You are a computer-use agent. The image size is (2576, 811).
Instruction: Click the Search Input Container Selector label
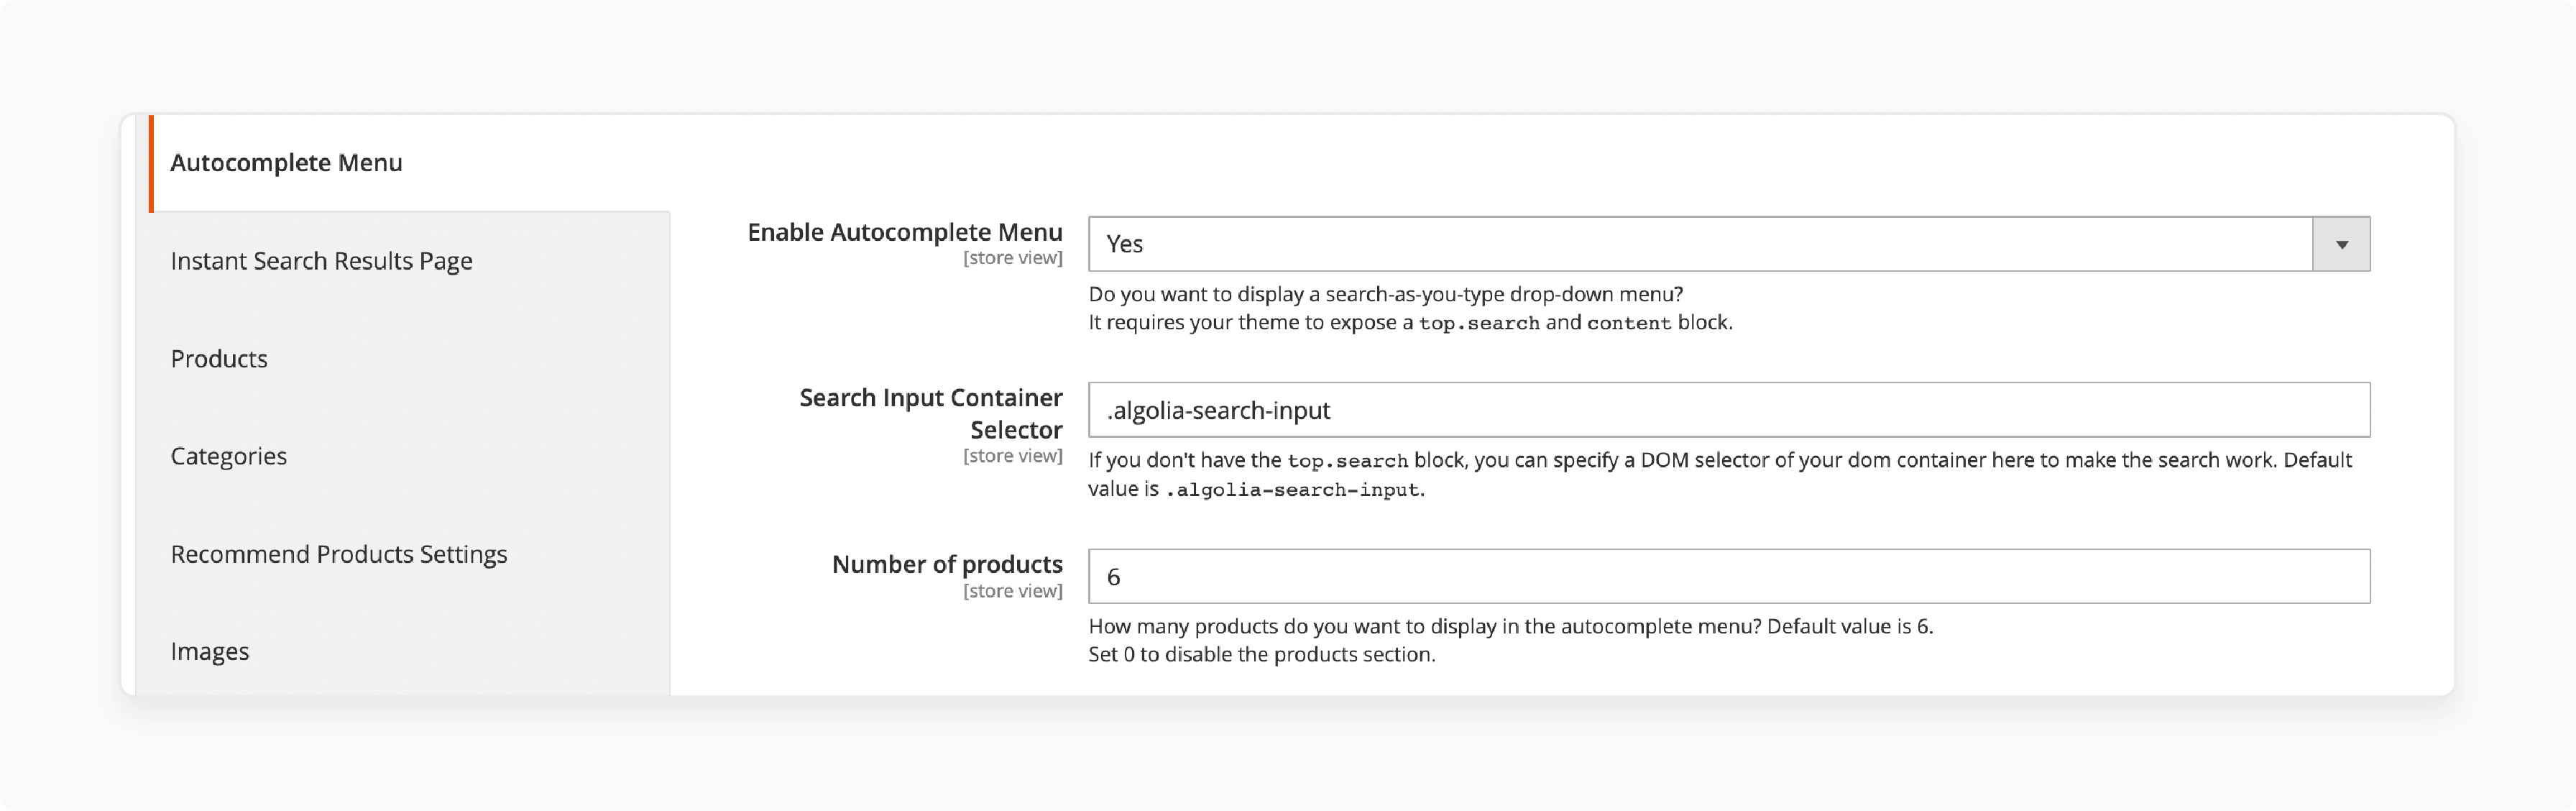[931, 414]
